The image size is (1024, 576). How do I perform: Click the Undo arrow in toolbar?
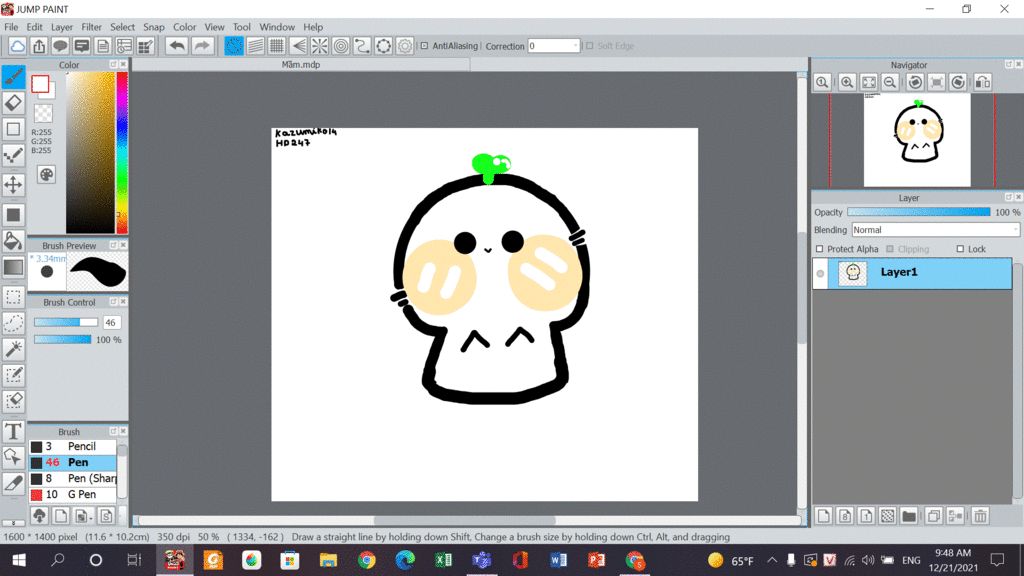click(176, 46)
